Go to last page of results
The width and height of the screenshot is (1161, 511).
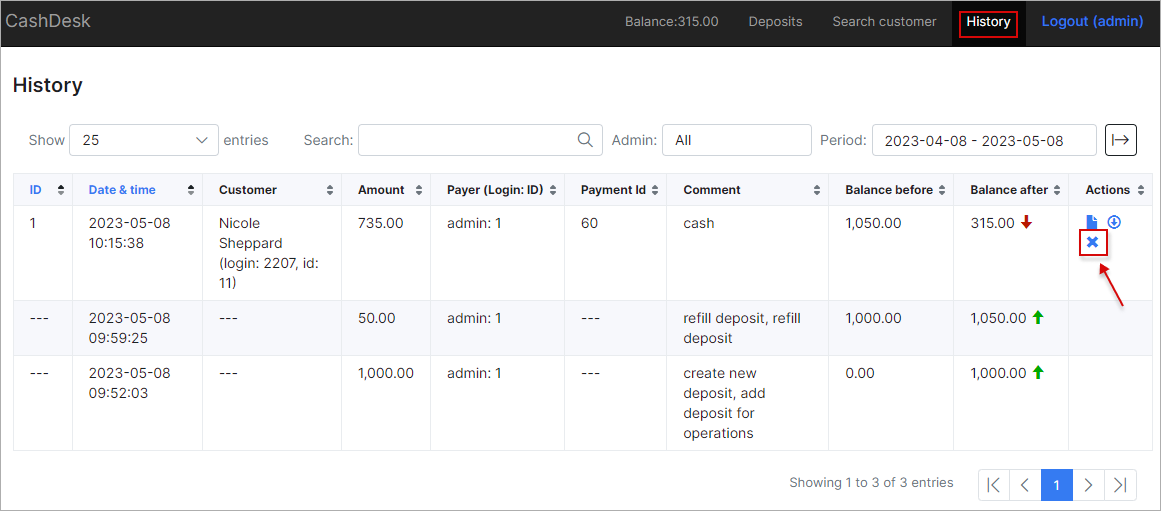click(1120, 485)
